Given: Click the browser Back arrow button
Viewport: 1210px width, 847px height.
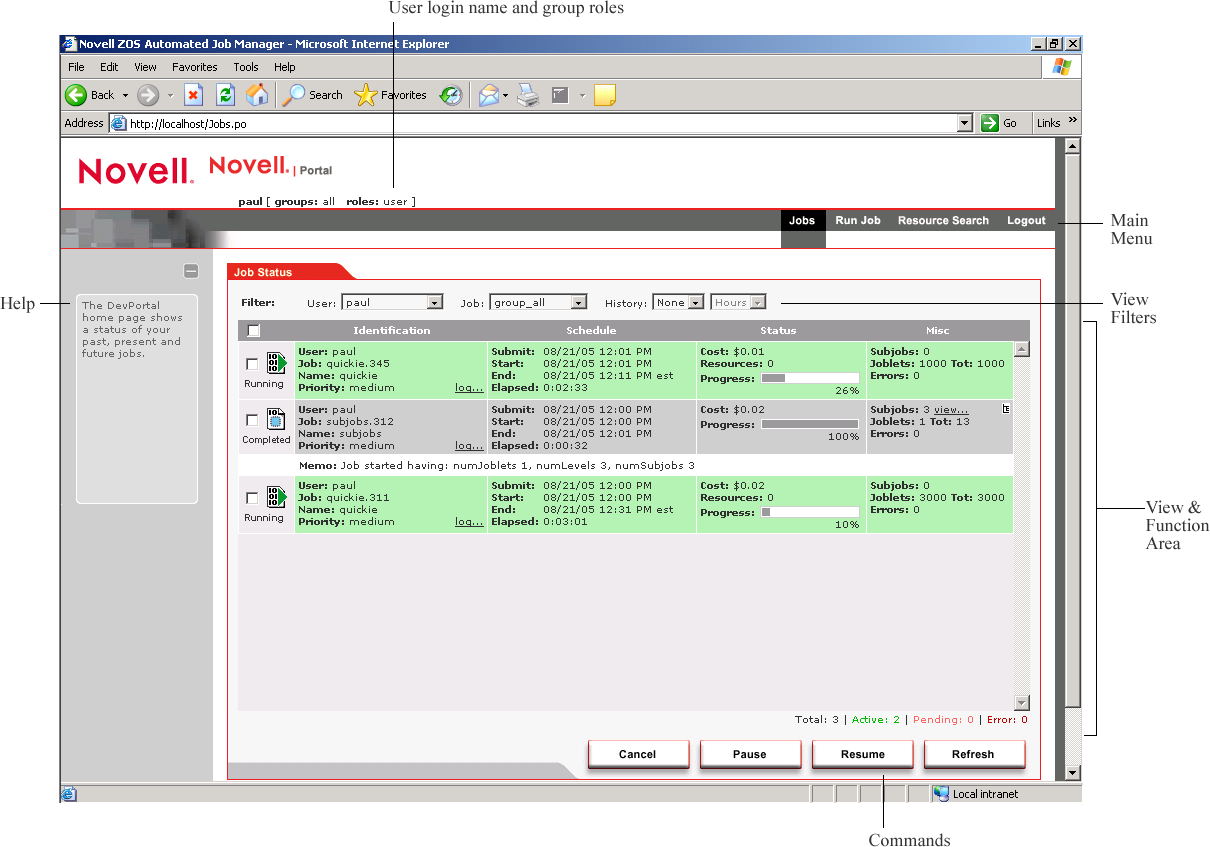Looking at the screenshot, I should (x=76, y=95).
